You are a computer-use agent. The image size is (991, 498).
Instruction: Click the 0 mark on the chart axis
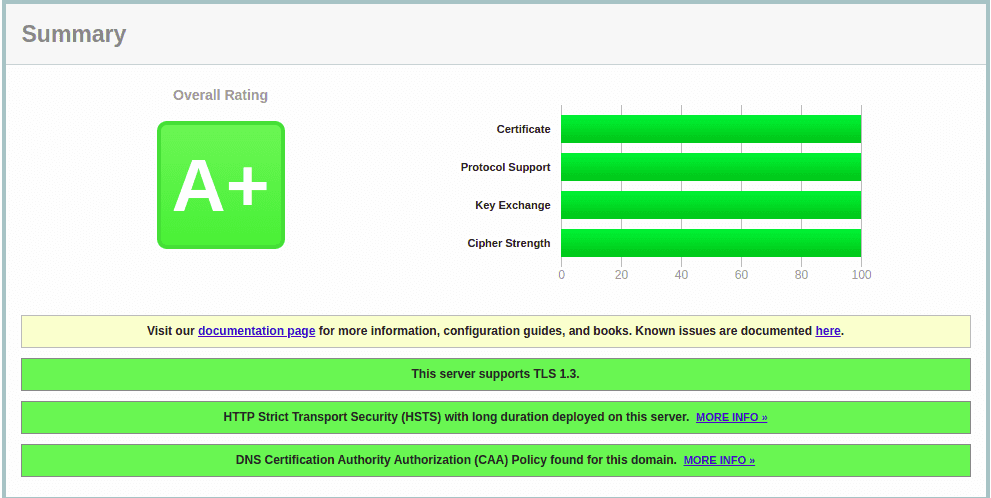tap(561, 275)
